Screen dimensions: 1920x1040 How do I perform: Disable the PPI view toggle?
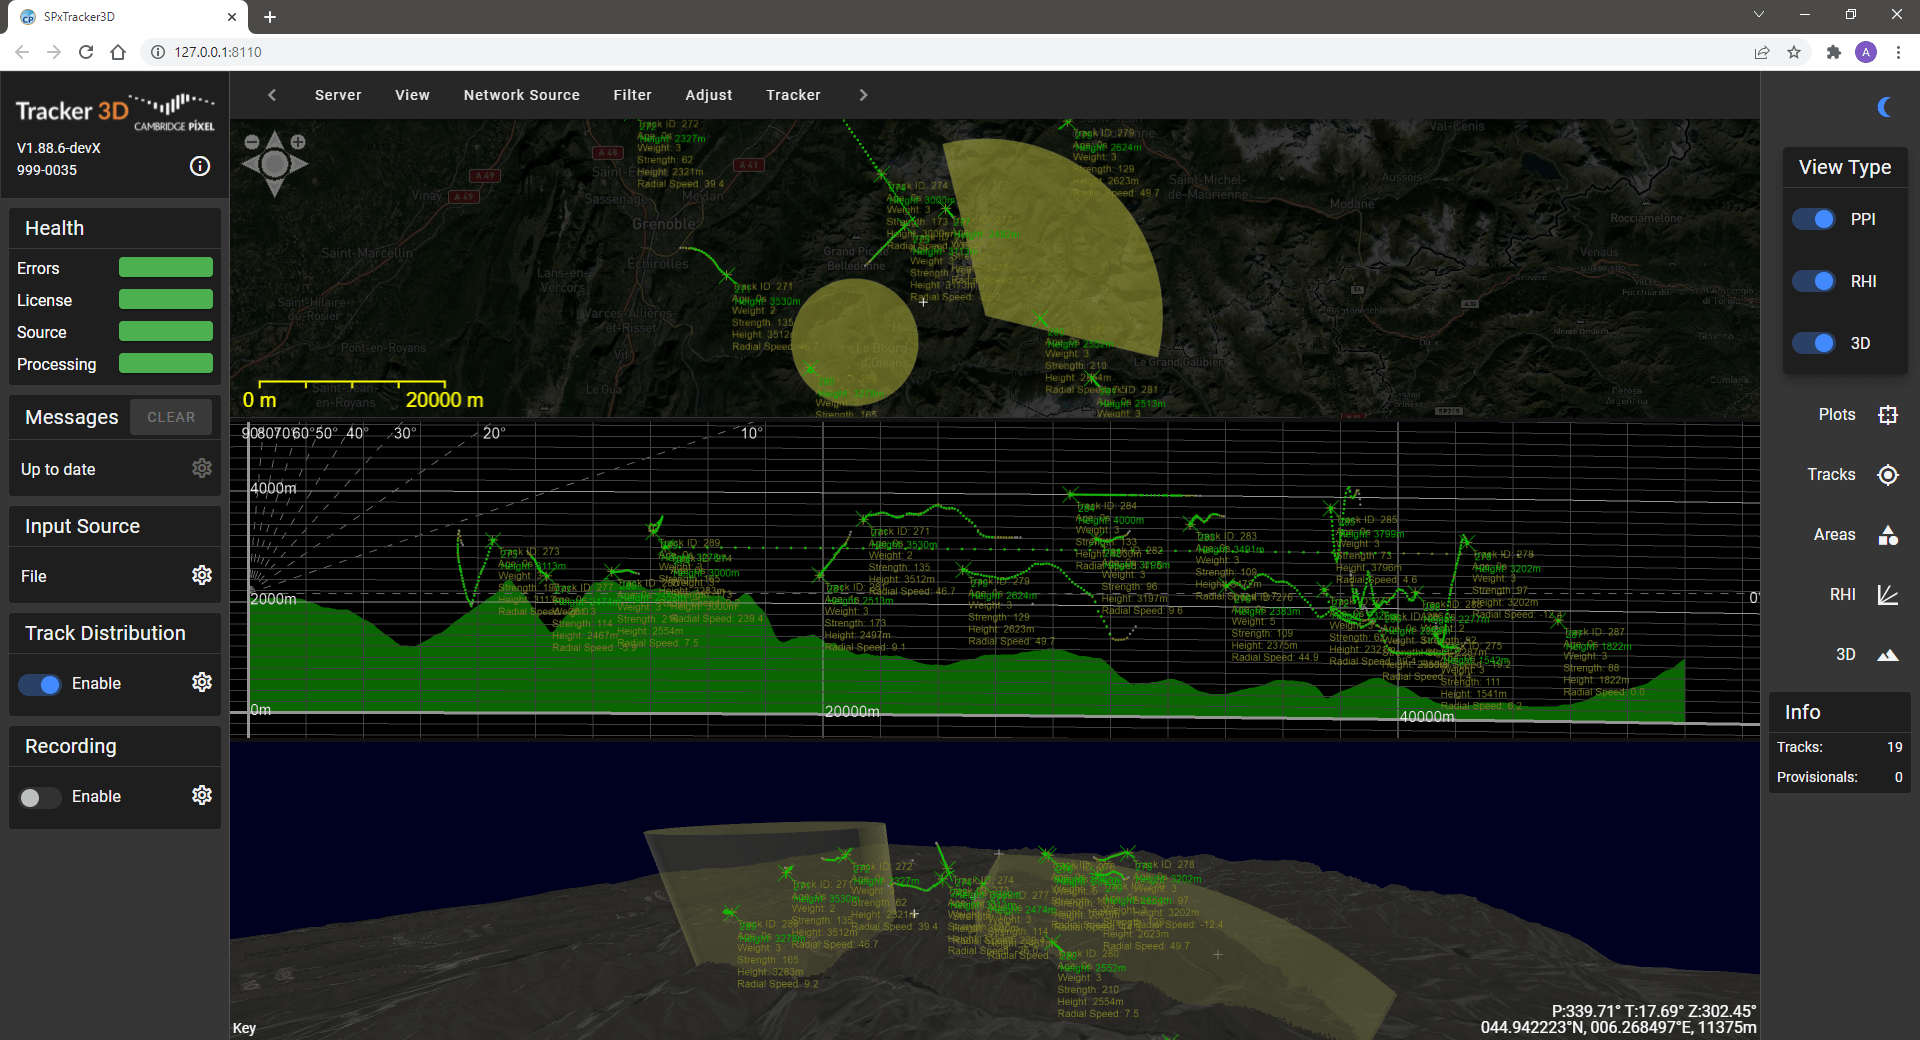coord(1814,219)
